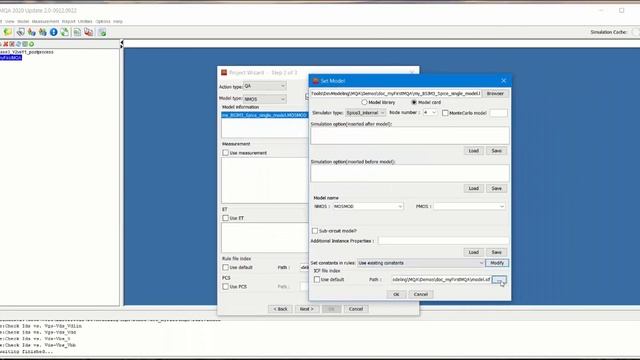The width and height of the screenshot is (640, 360).
Task: Click Cancel in the Set Model dialog
Action: point(420,294)
